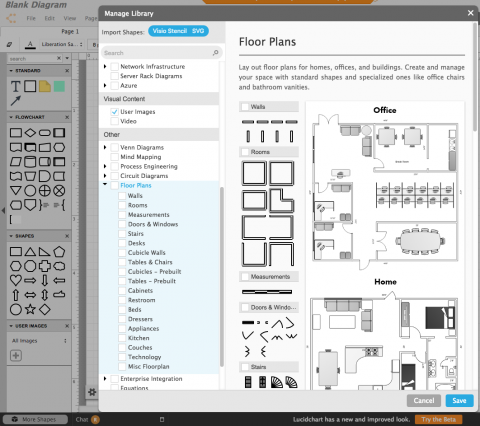
Task: Select the cross shape in Shapes panel
Action: click(x=45, y=266)
